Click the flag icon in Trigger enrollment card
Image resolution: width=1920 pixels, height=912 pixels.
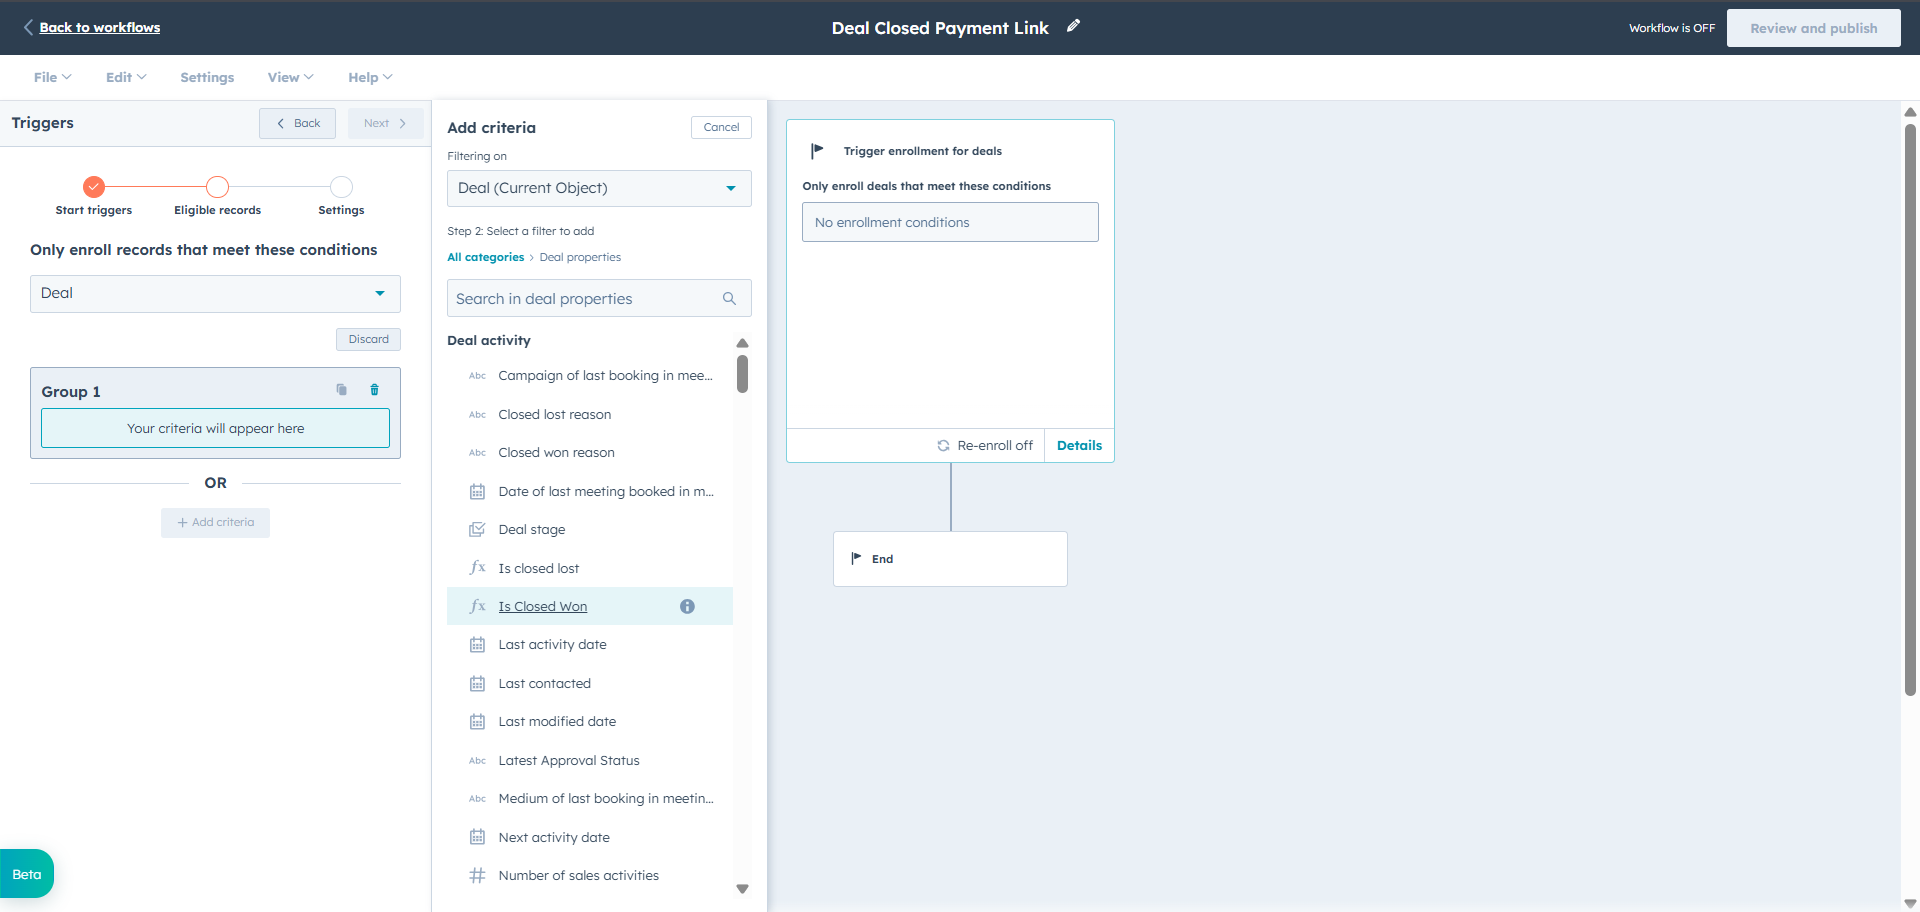pyautogui.click(x=817, y=151)
